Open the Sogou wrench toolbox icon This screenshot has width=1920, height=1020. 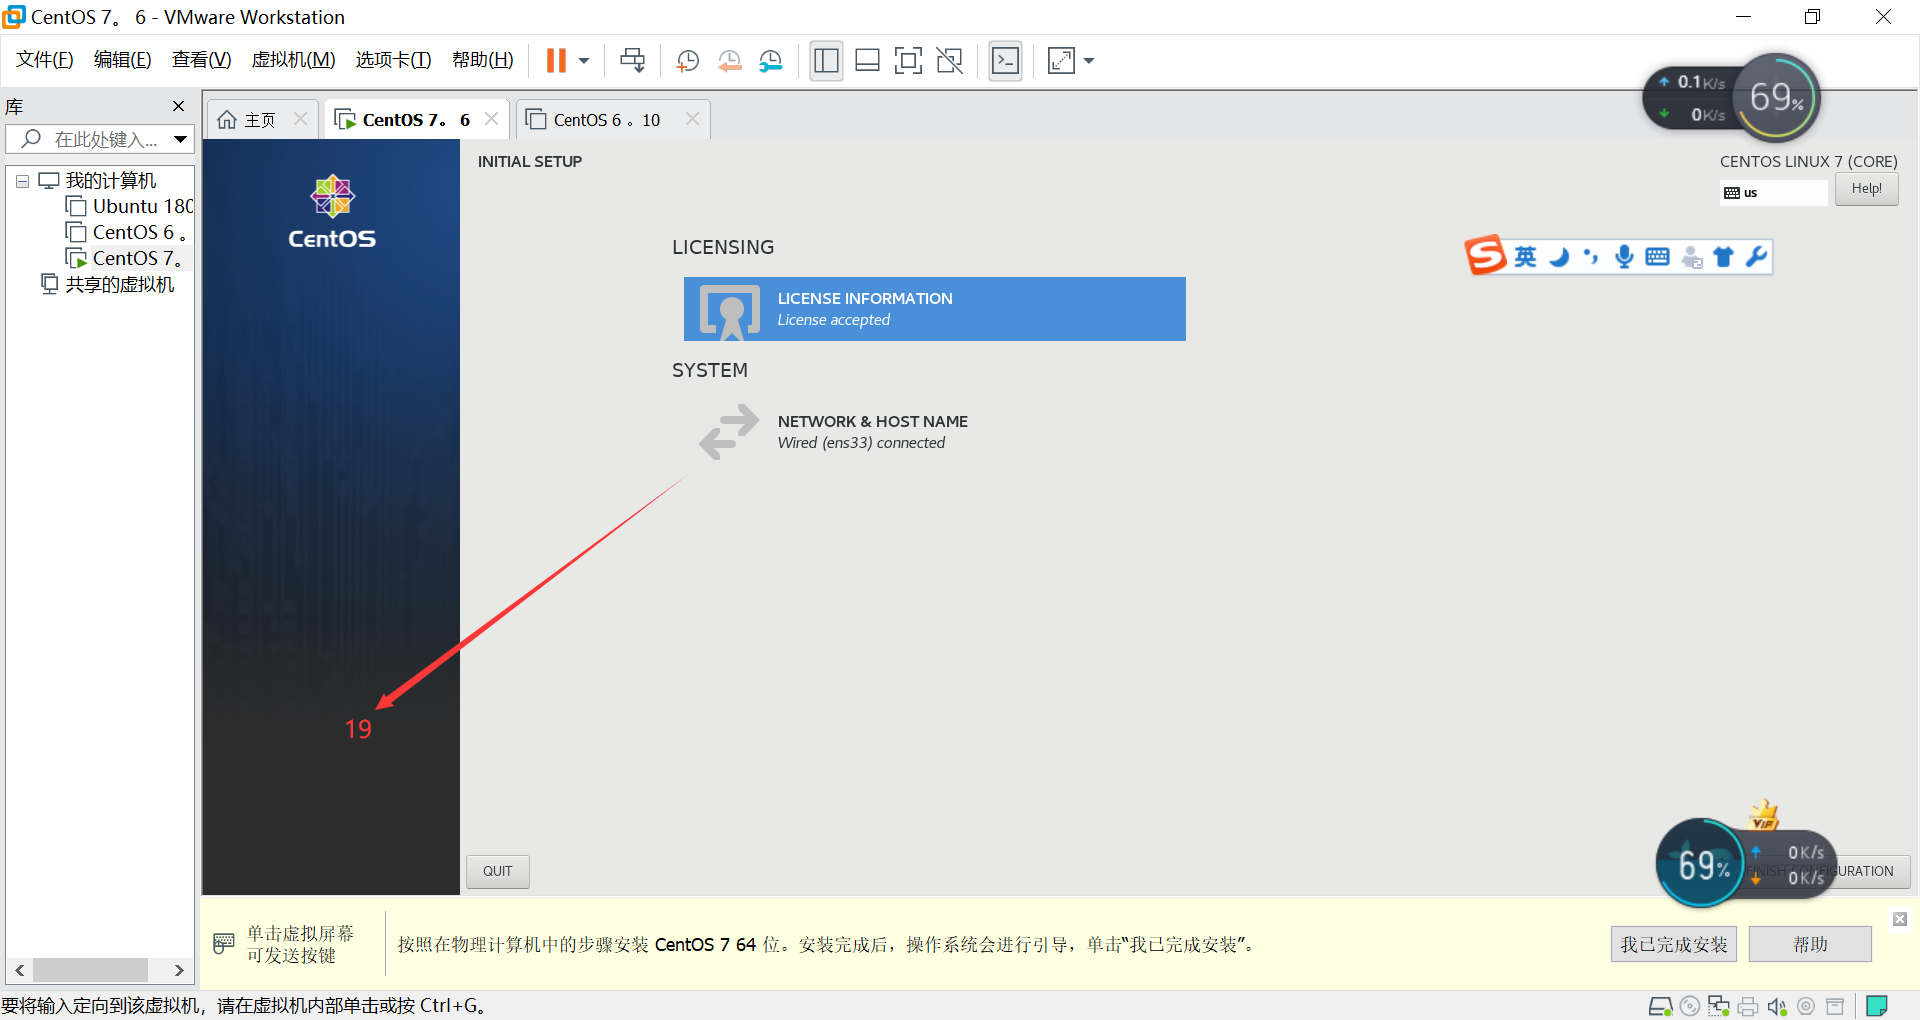point(1757,257)
